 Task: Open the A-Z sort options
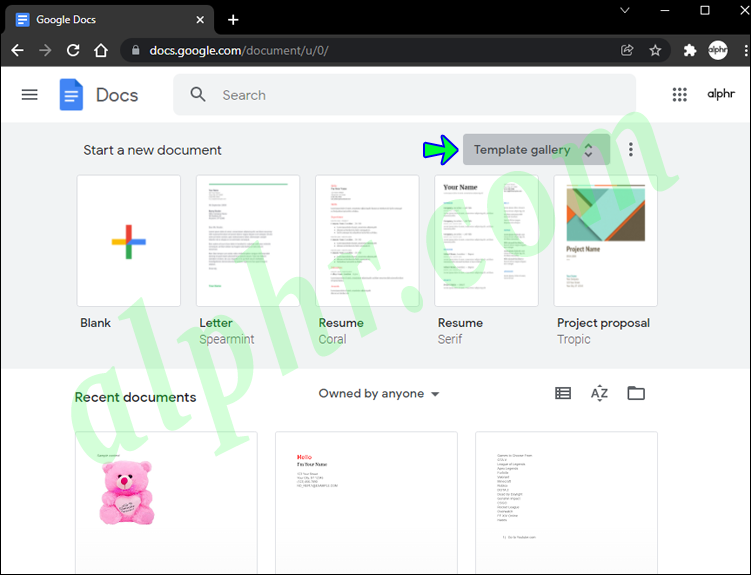point(599,394)
